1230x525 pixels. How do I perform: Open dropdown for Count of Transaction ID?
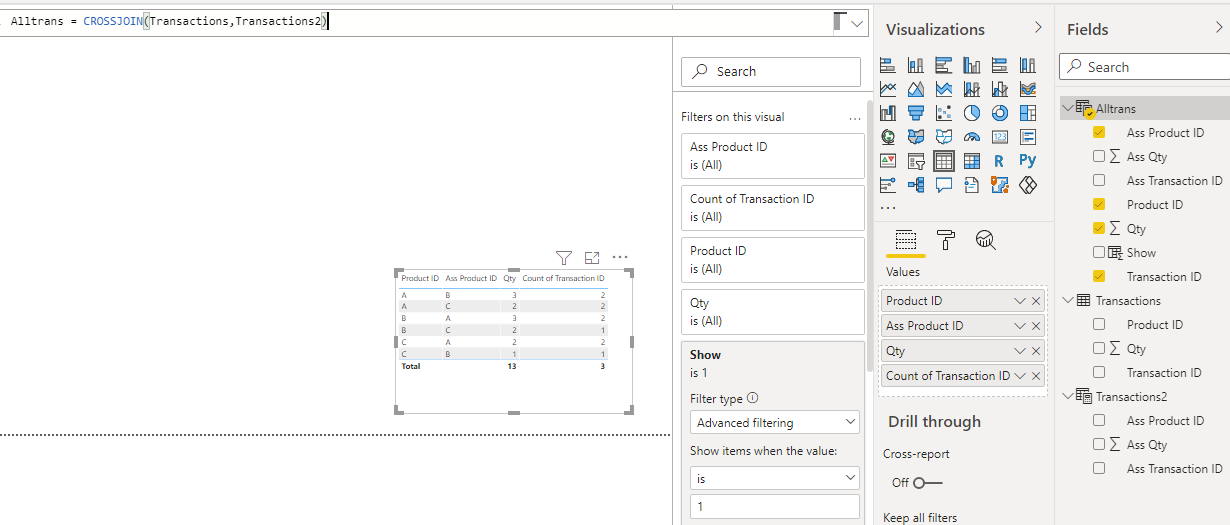point(1020,376)
